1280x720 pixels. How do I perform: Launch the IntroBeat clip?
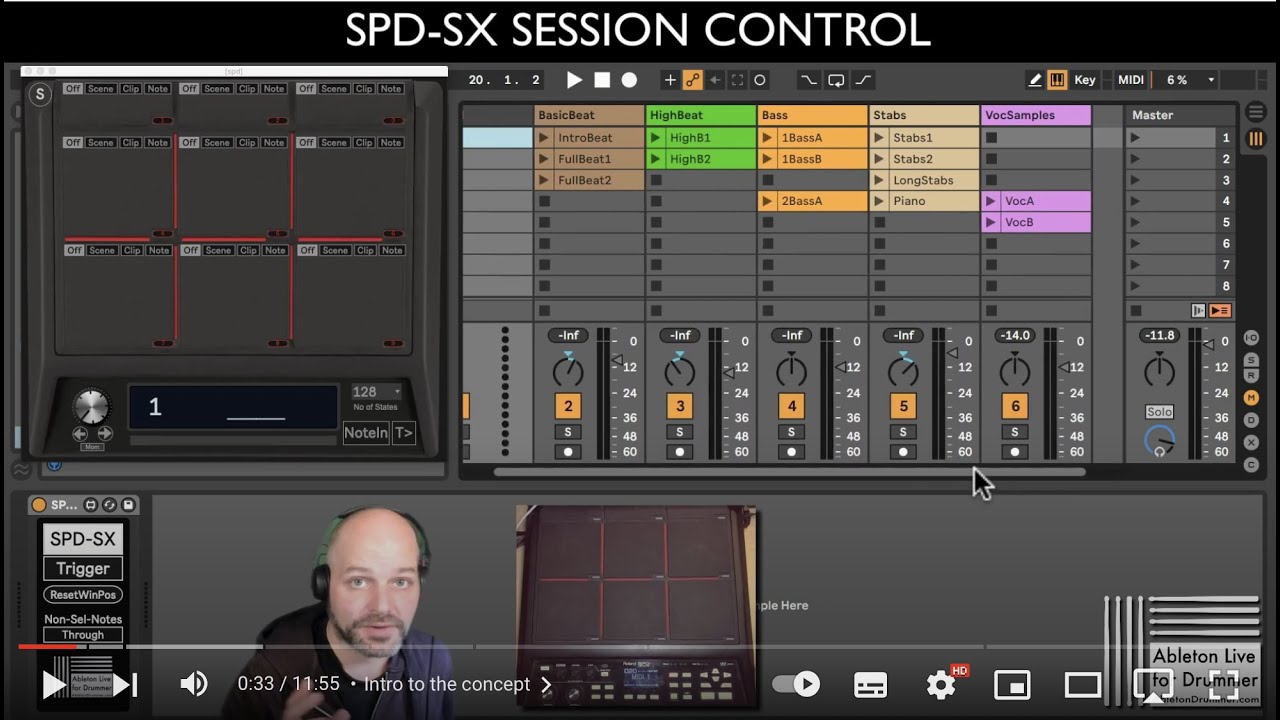pyautogui.click(x=544, y=138)
